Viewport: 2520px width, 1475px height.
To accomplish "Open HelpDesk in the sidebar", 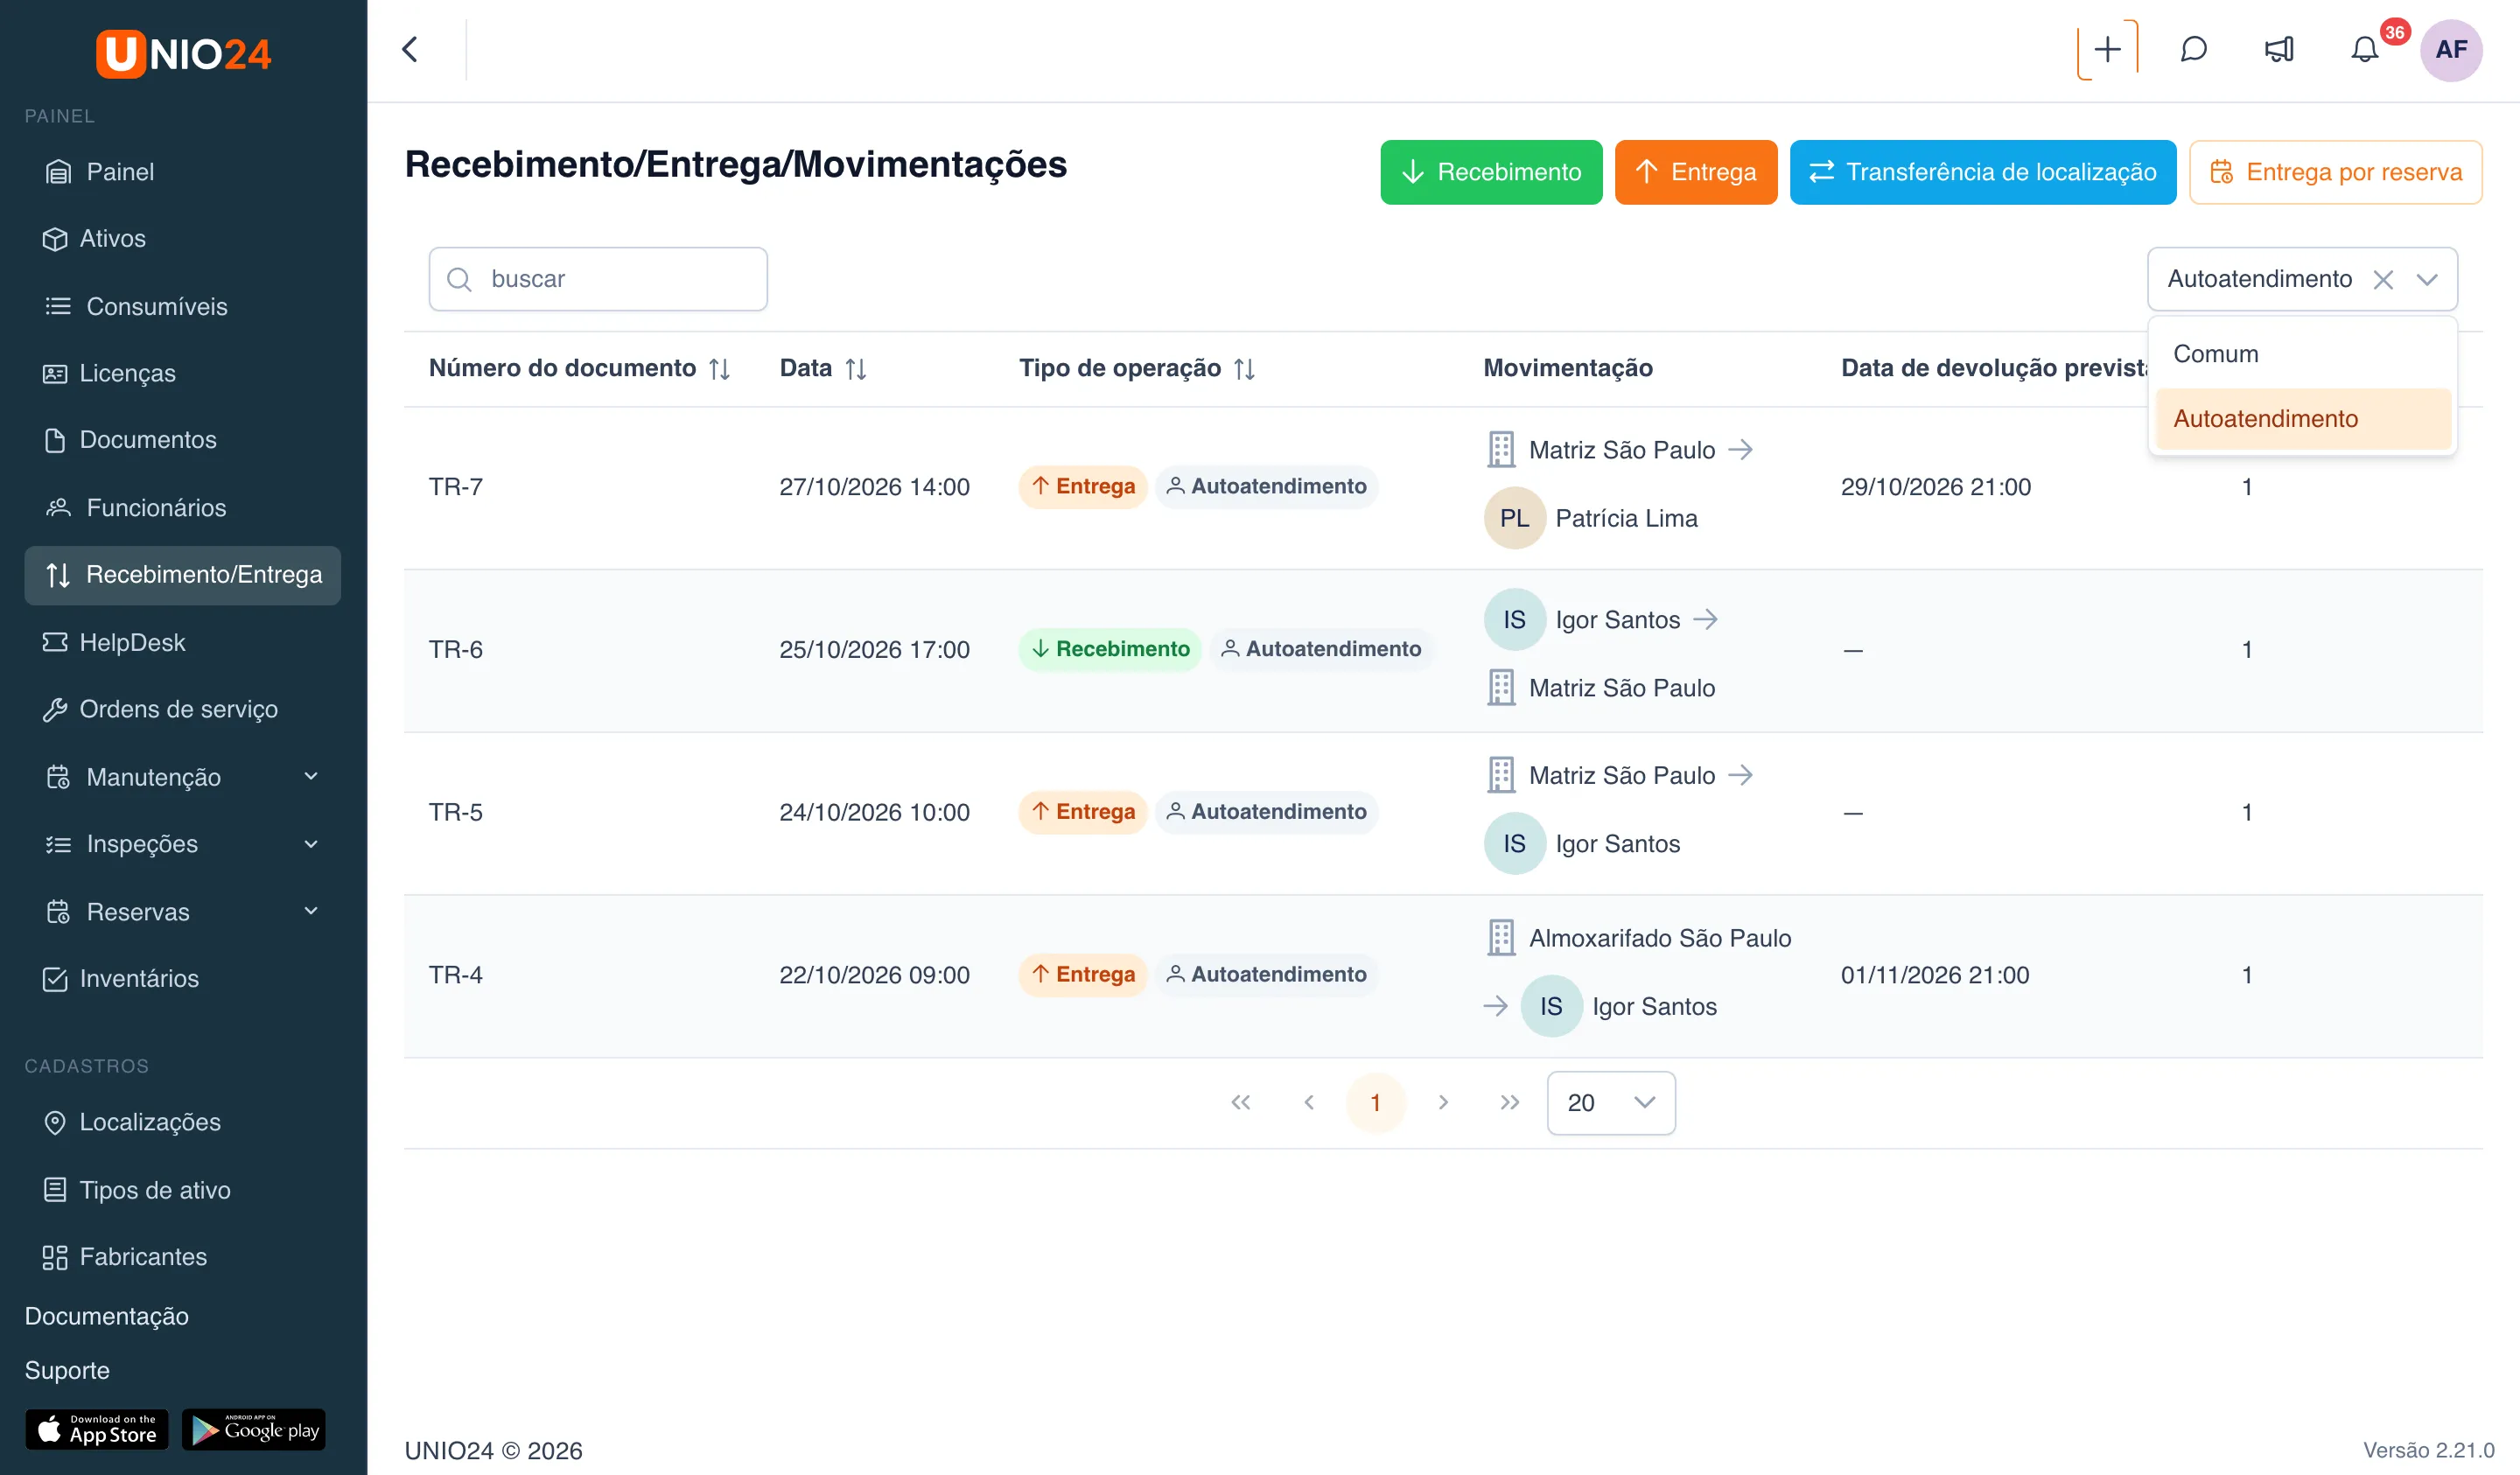I will (x=183, y=642).
